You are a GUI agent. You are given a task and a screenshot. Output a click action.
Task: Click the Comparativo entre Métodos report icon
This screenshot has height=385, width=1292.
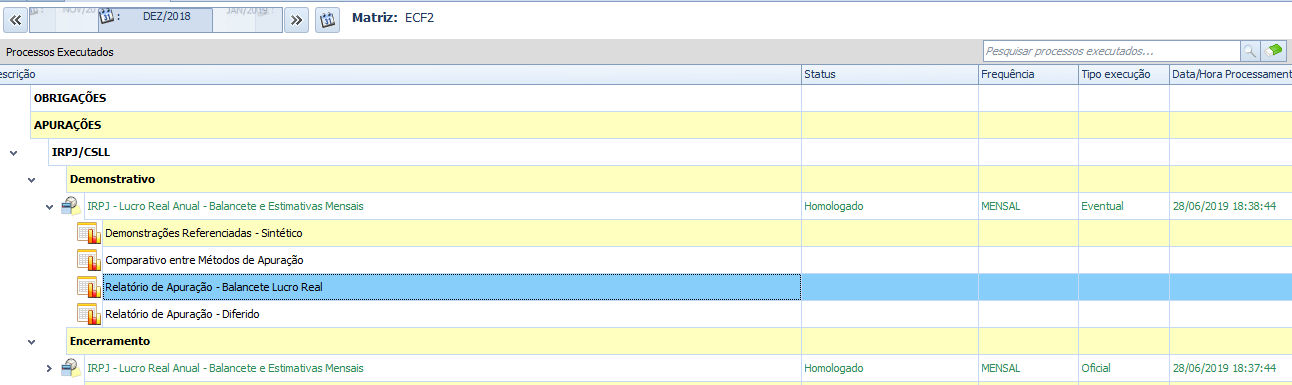coord(88,260)
